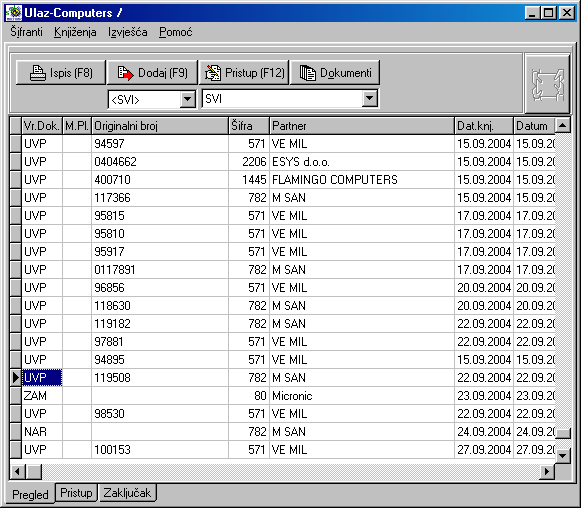Open the Dokumenti button
Image resolution: width=581 pixels, height=508 pixels.
click(x=335, y=73)
